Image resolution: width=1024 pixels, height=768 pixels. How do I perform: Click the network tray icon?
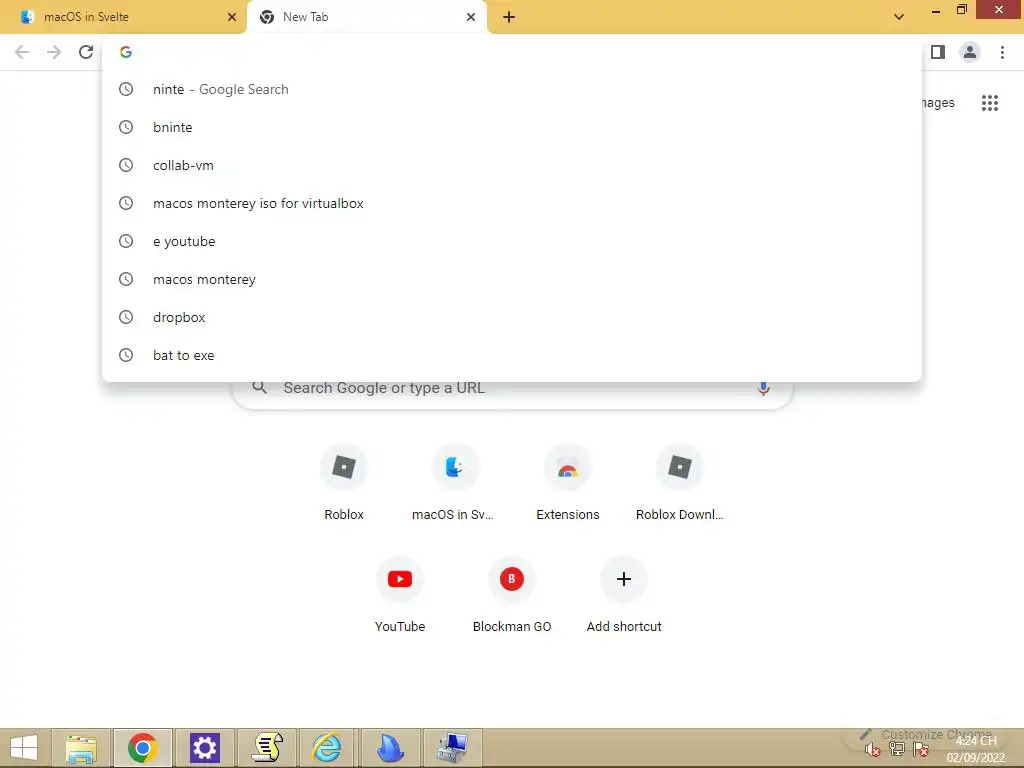897,750
